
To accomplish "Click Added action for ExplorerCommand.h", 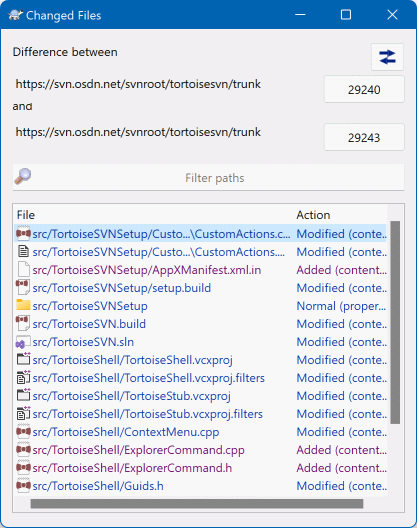I will tap(341, 468).
